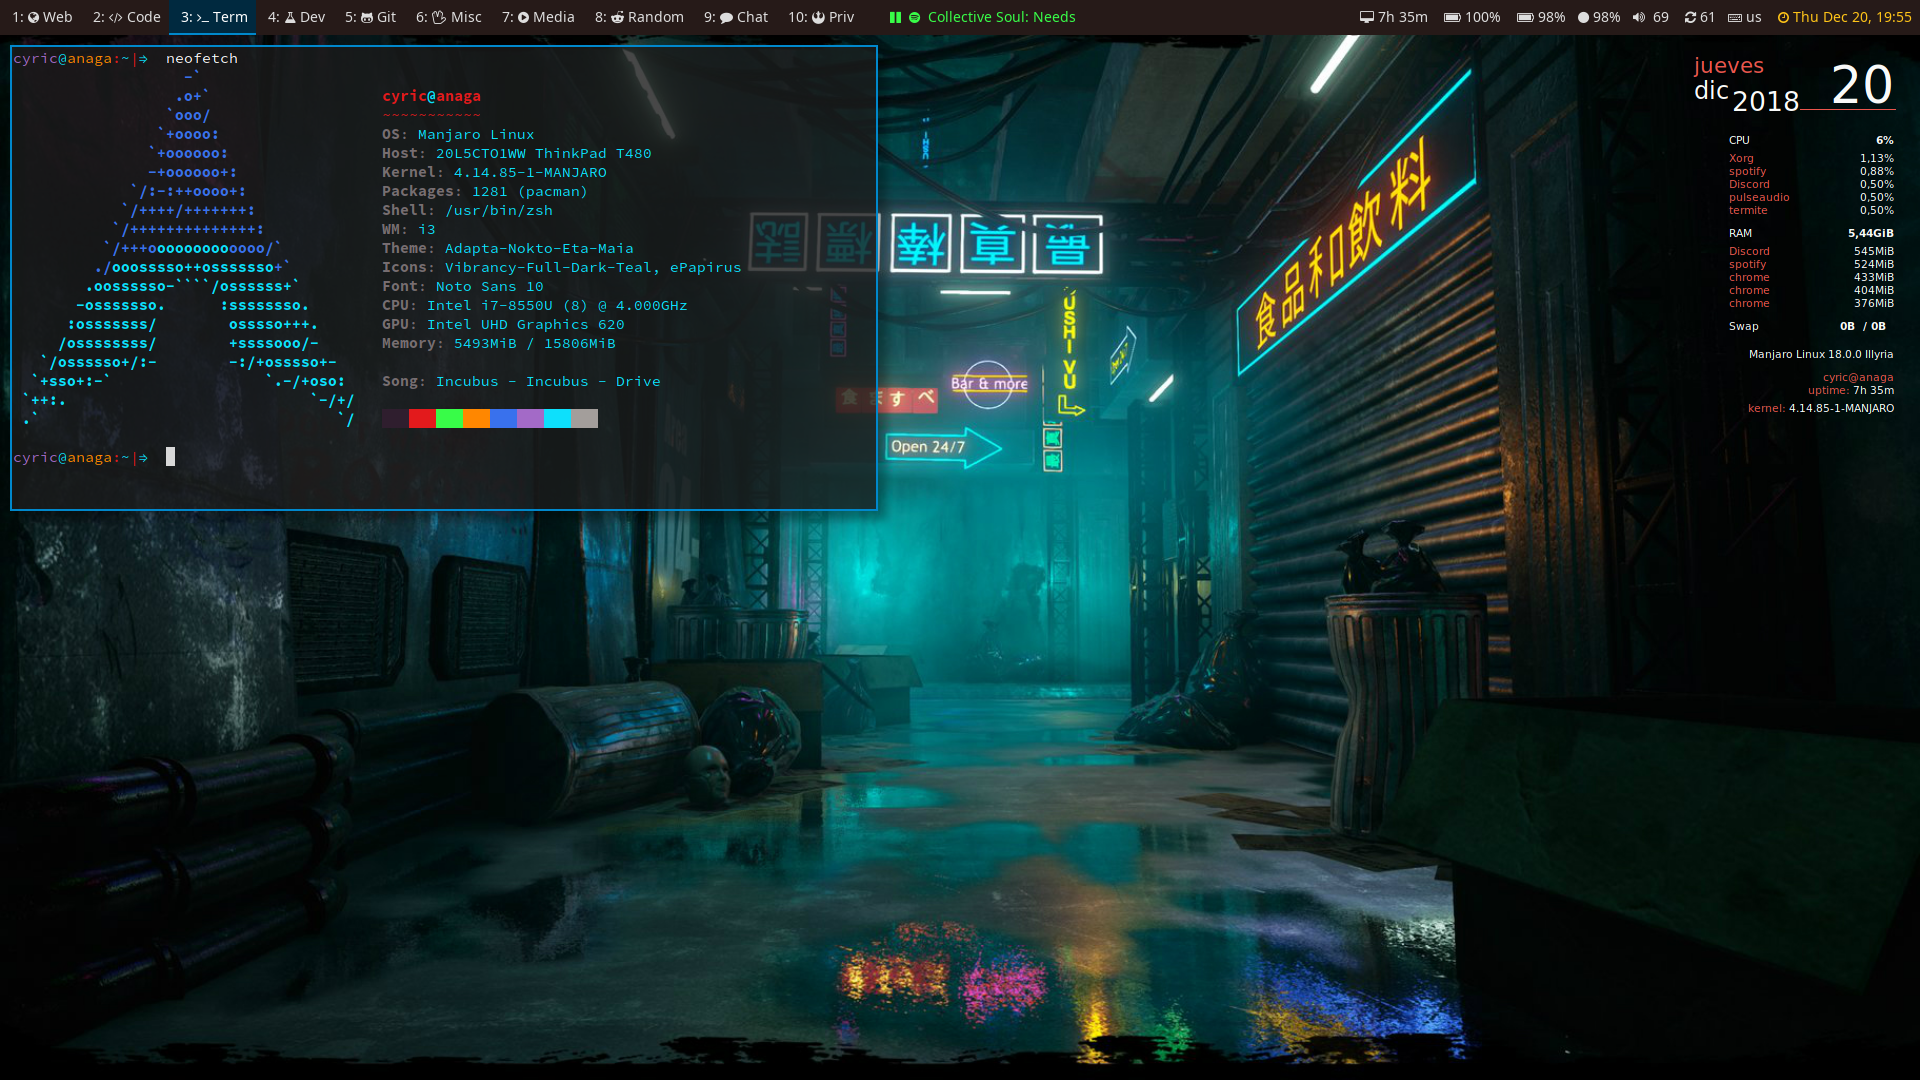The width and height of the screenshot is (1920, 1080).
Task: Click the clock icon beside the date
Action: pyautogui.click(x=1783, y=17)
